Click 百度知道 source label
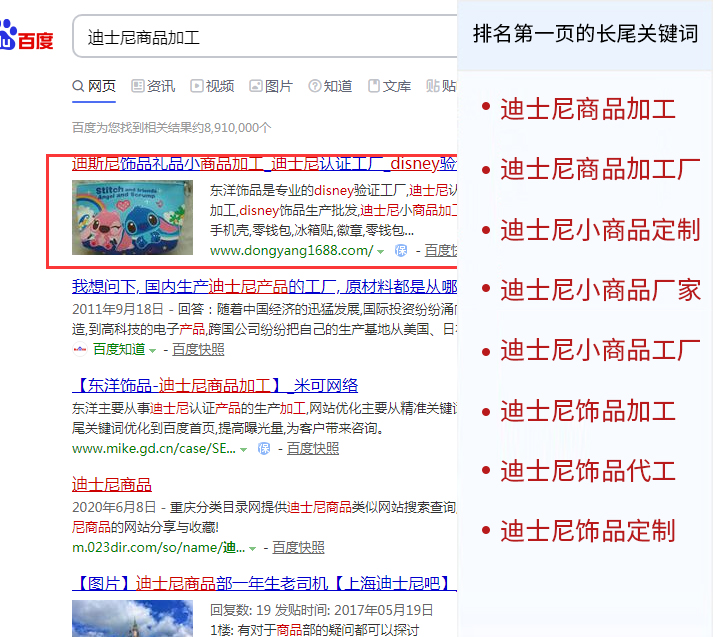Viewport: 713px width, 637px height. 119,349
